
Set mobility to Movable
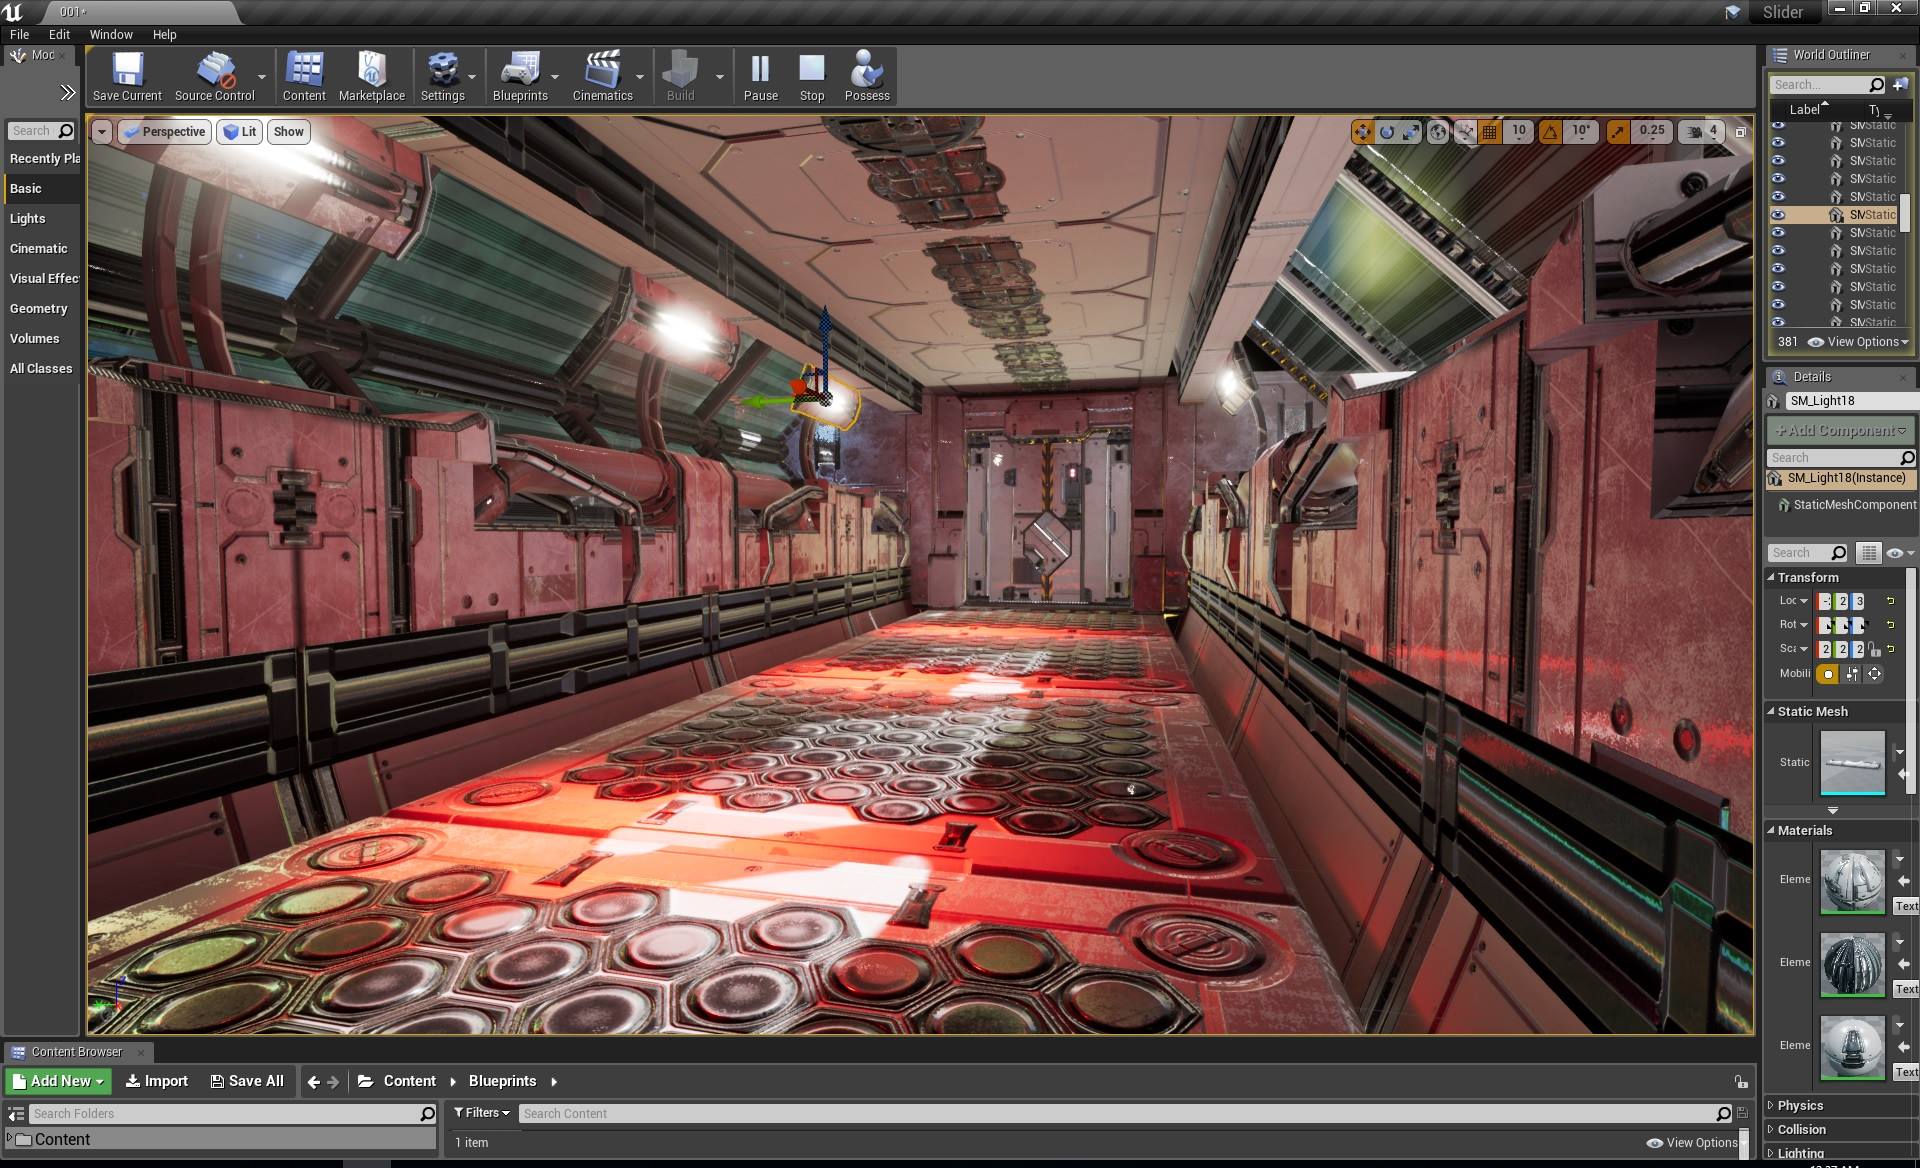[x=1874, y=674]
